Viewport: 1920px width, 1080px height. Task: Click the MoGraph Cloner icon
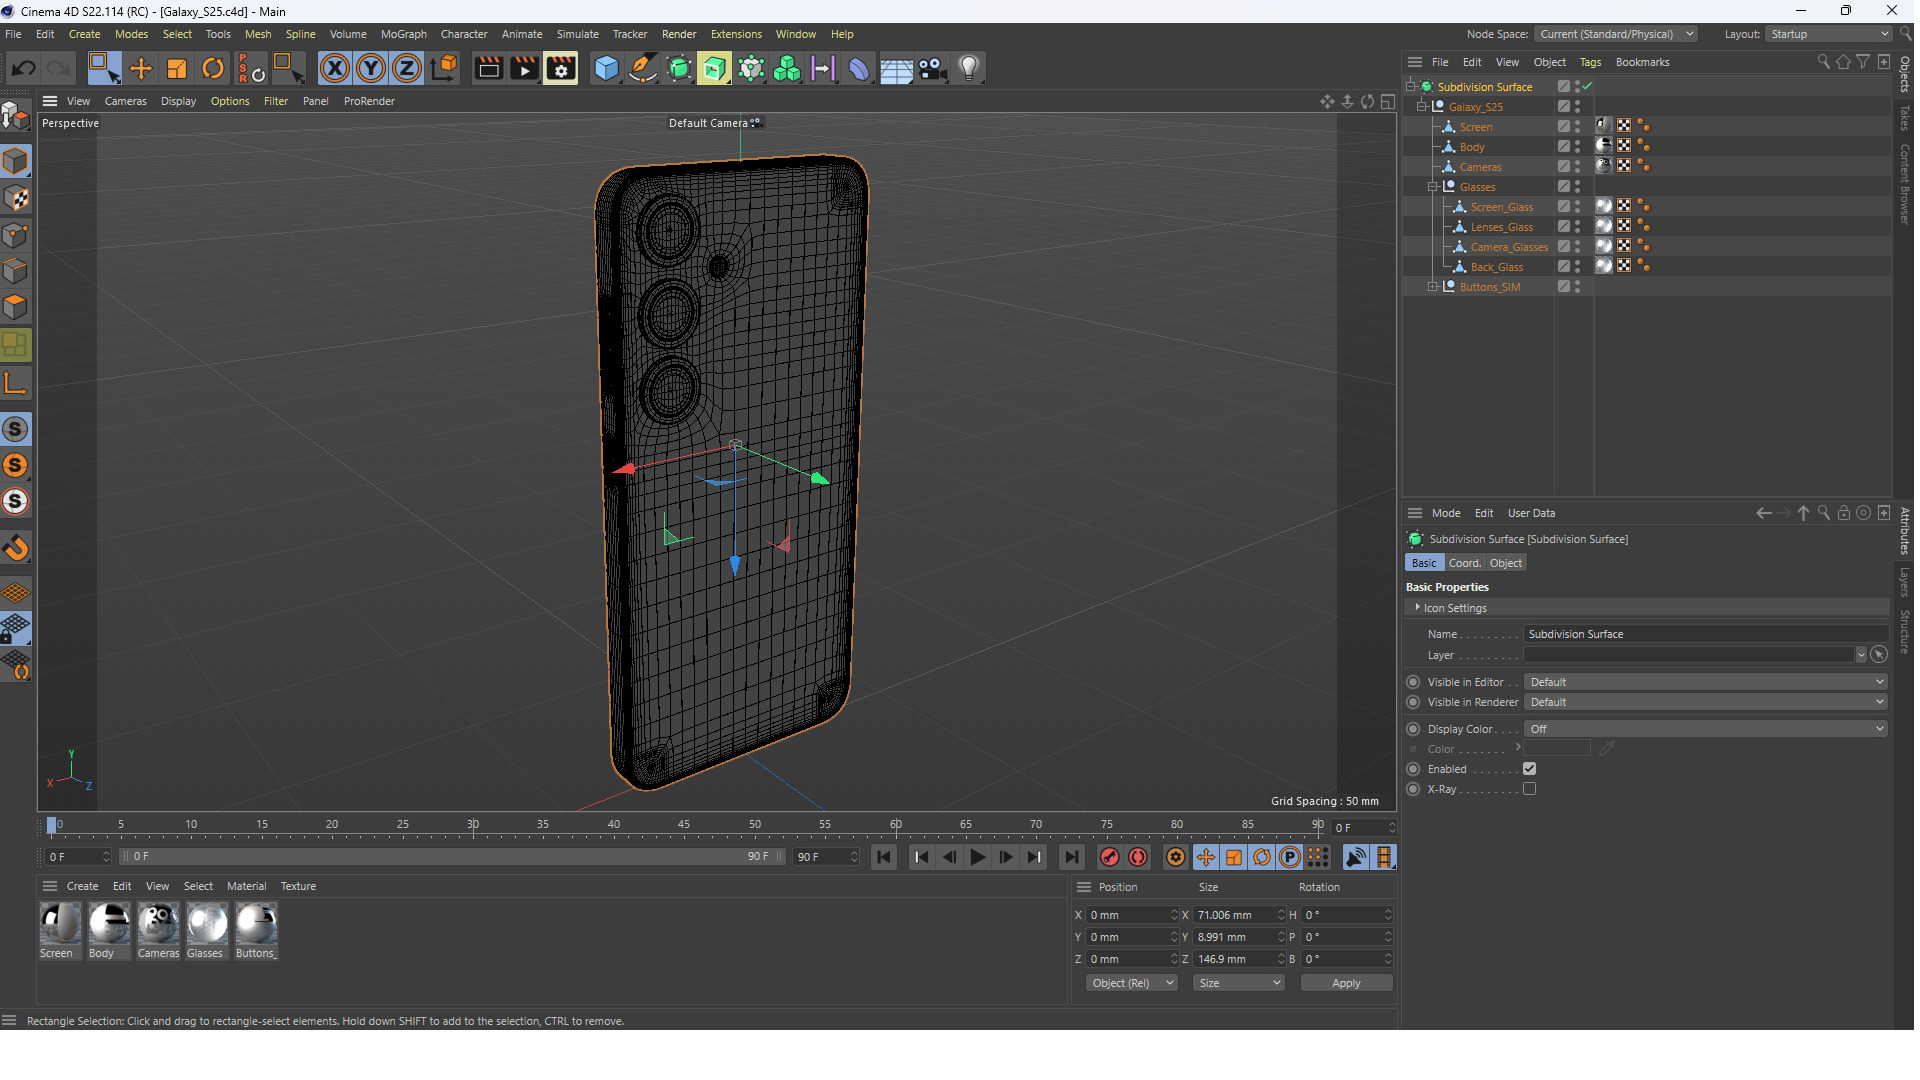(x=787, y=68)
